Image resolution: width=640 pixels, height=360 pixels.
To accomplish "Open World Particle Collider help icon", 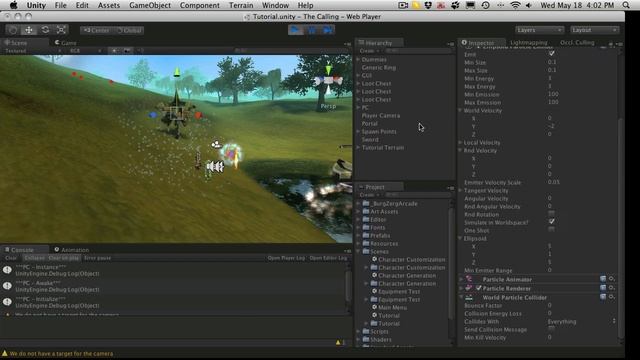I will (x=603, y=297).
